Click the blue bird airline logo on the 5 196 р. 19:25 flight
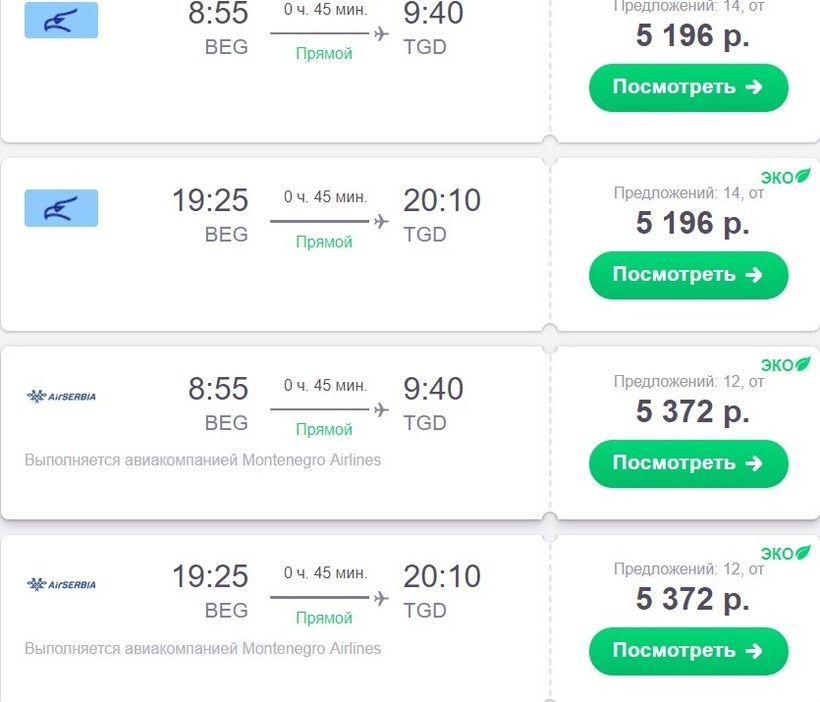The width and height of the screenshot is (820, 702). (61, 208)
